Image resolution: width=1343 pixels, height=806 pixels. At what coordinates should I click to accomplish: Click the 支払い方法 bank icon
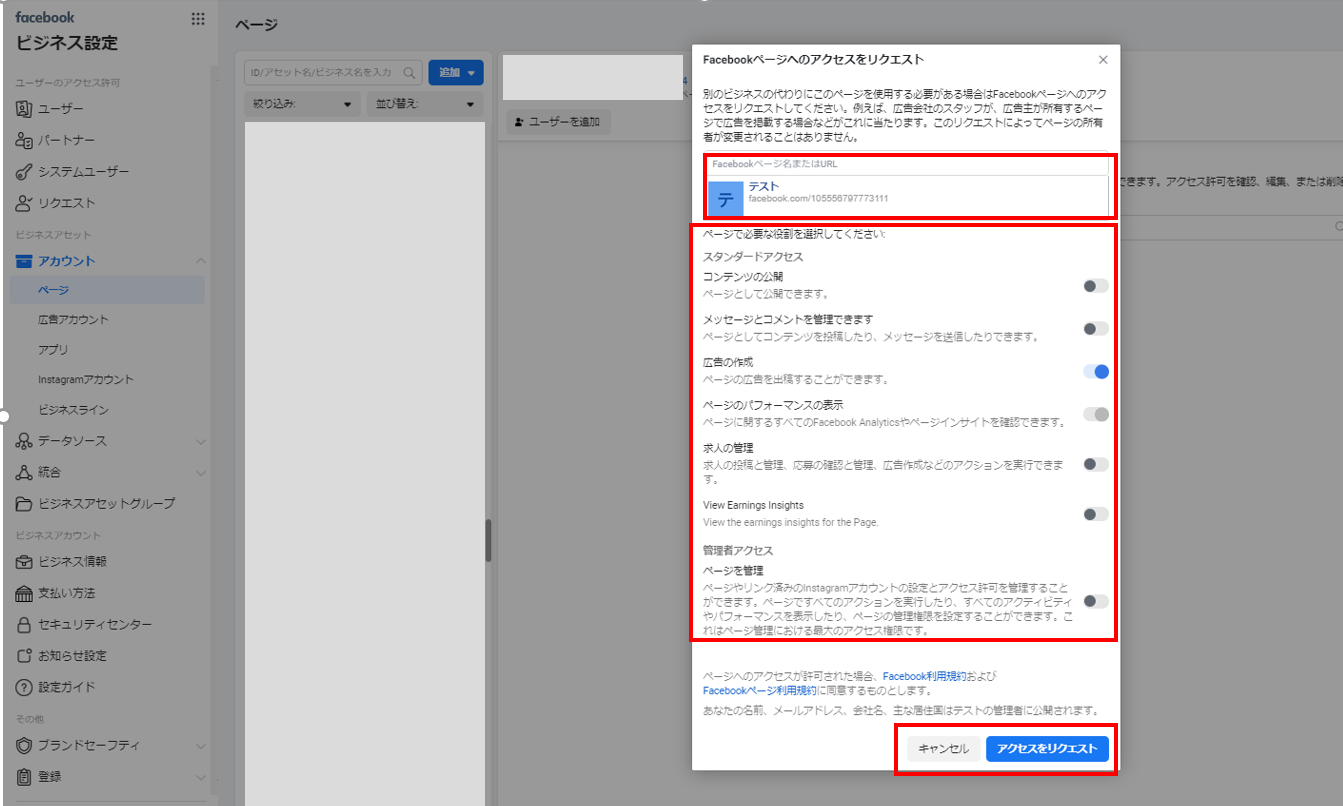25,594
